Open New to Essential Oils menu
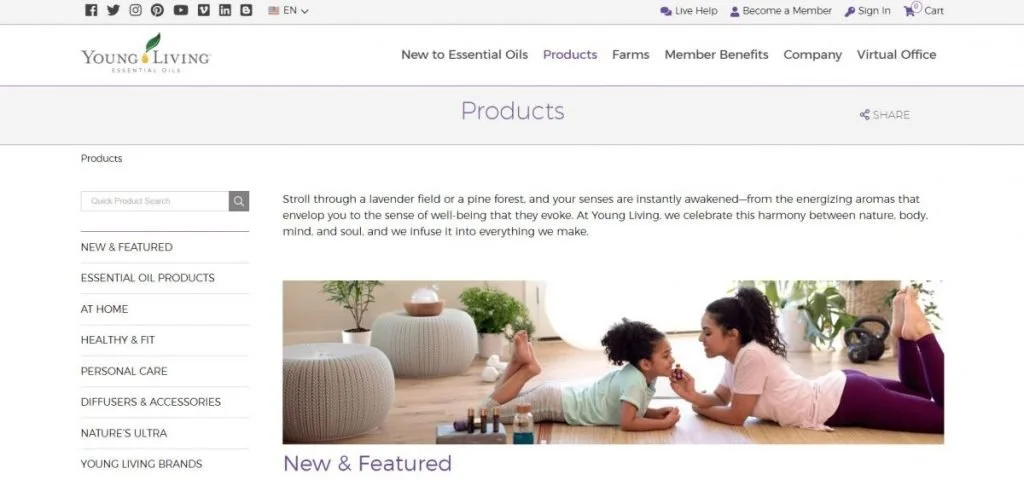1024x480 pixels. (x=464, y=55)
